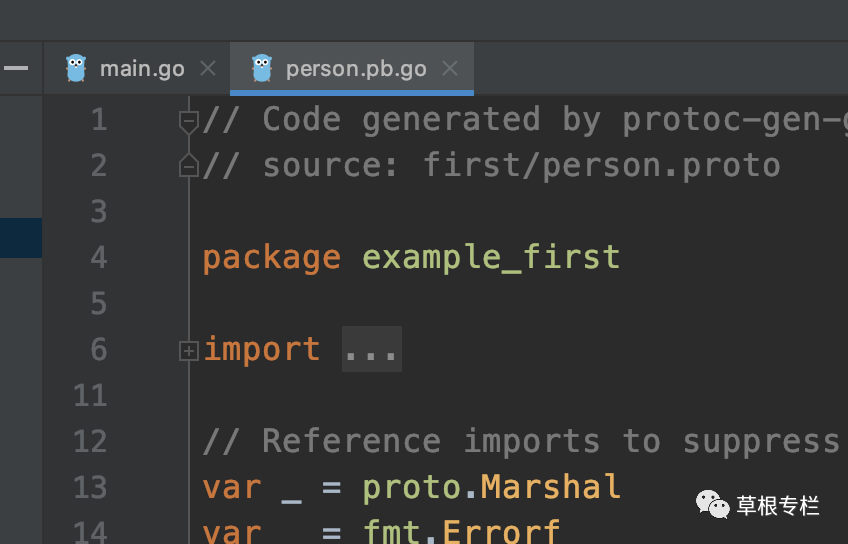Click the WeChat logo watermark icon
This screenshot has width=848, height=544.
click(713, 505)
